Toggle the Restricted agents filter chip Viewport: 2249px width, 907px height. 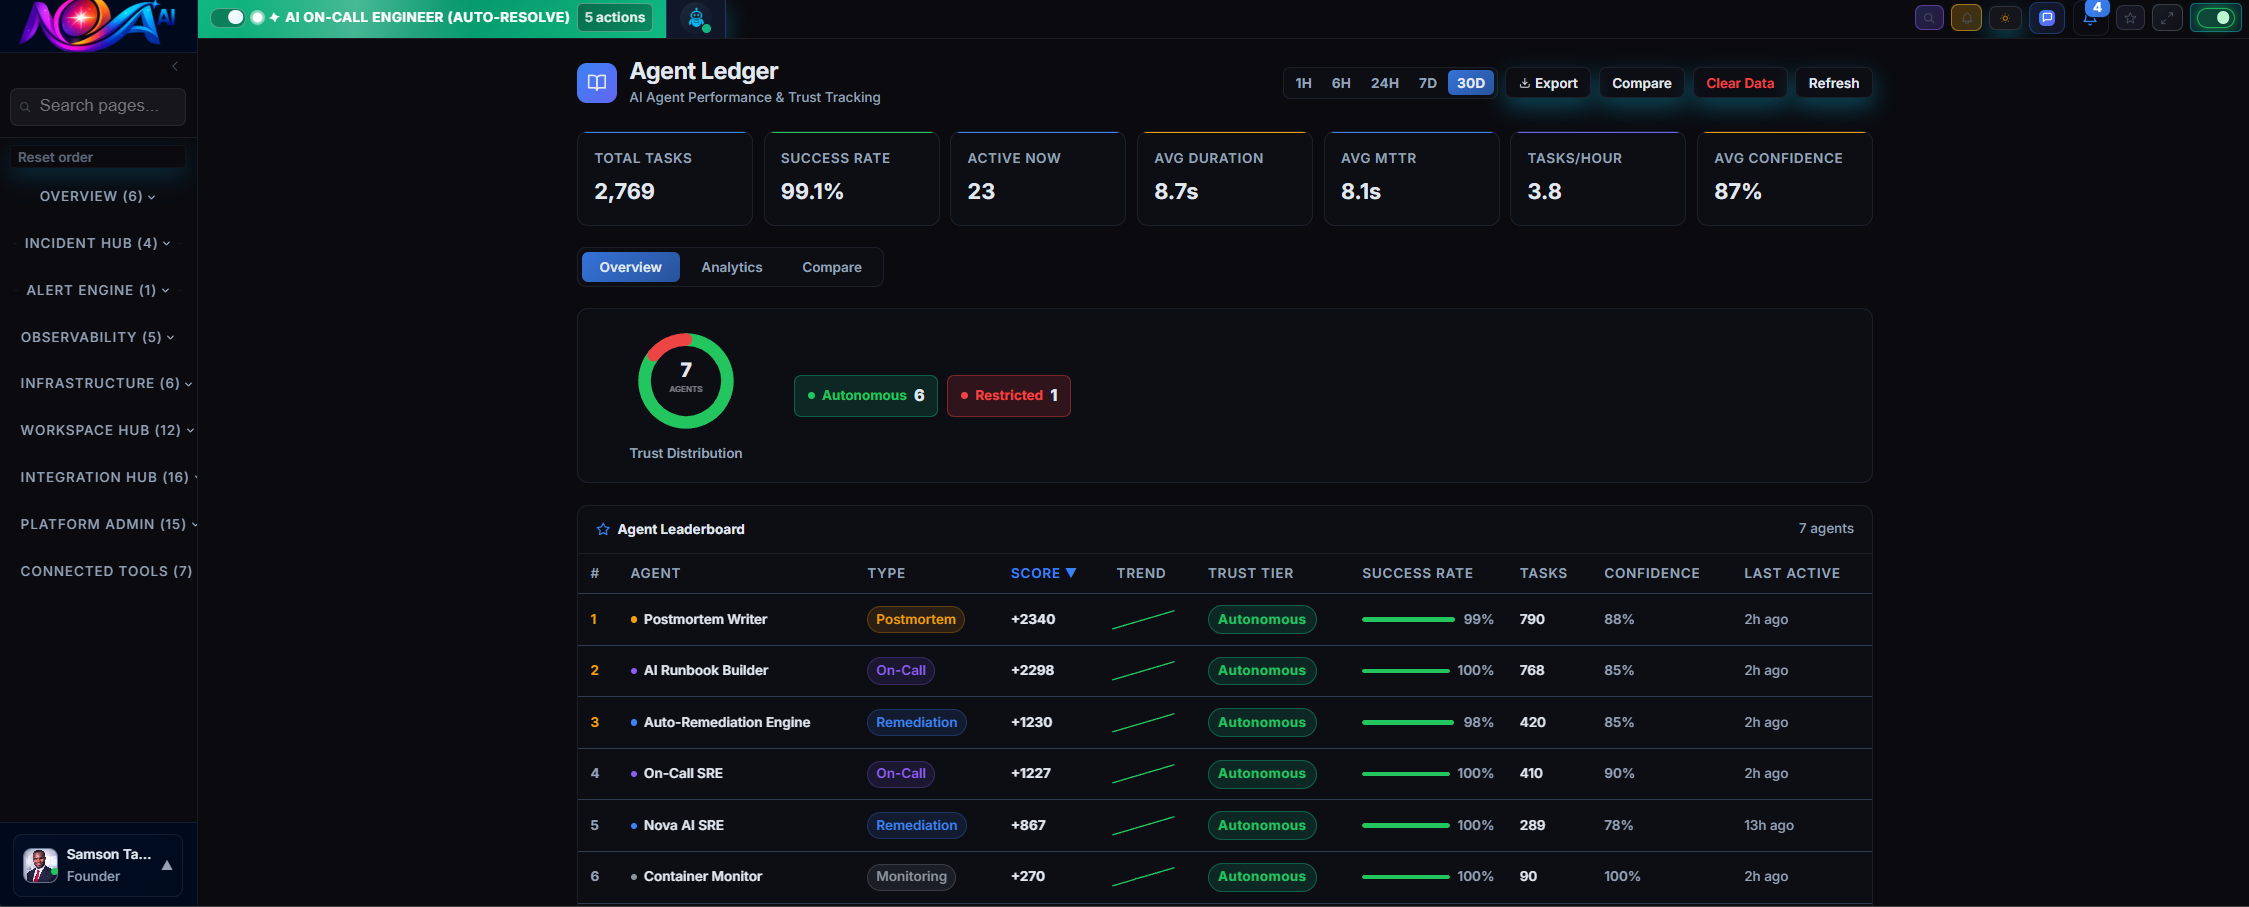(1008, 395)
